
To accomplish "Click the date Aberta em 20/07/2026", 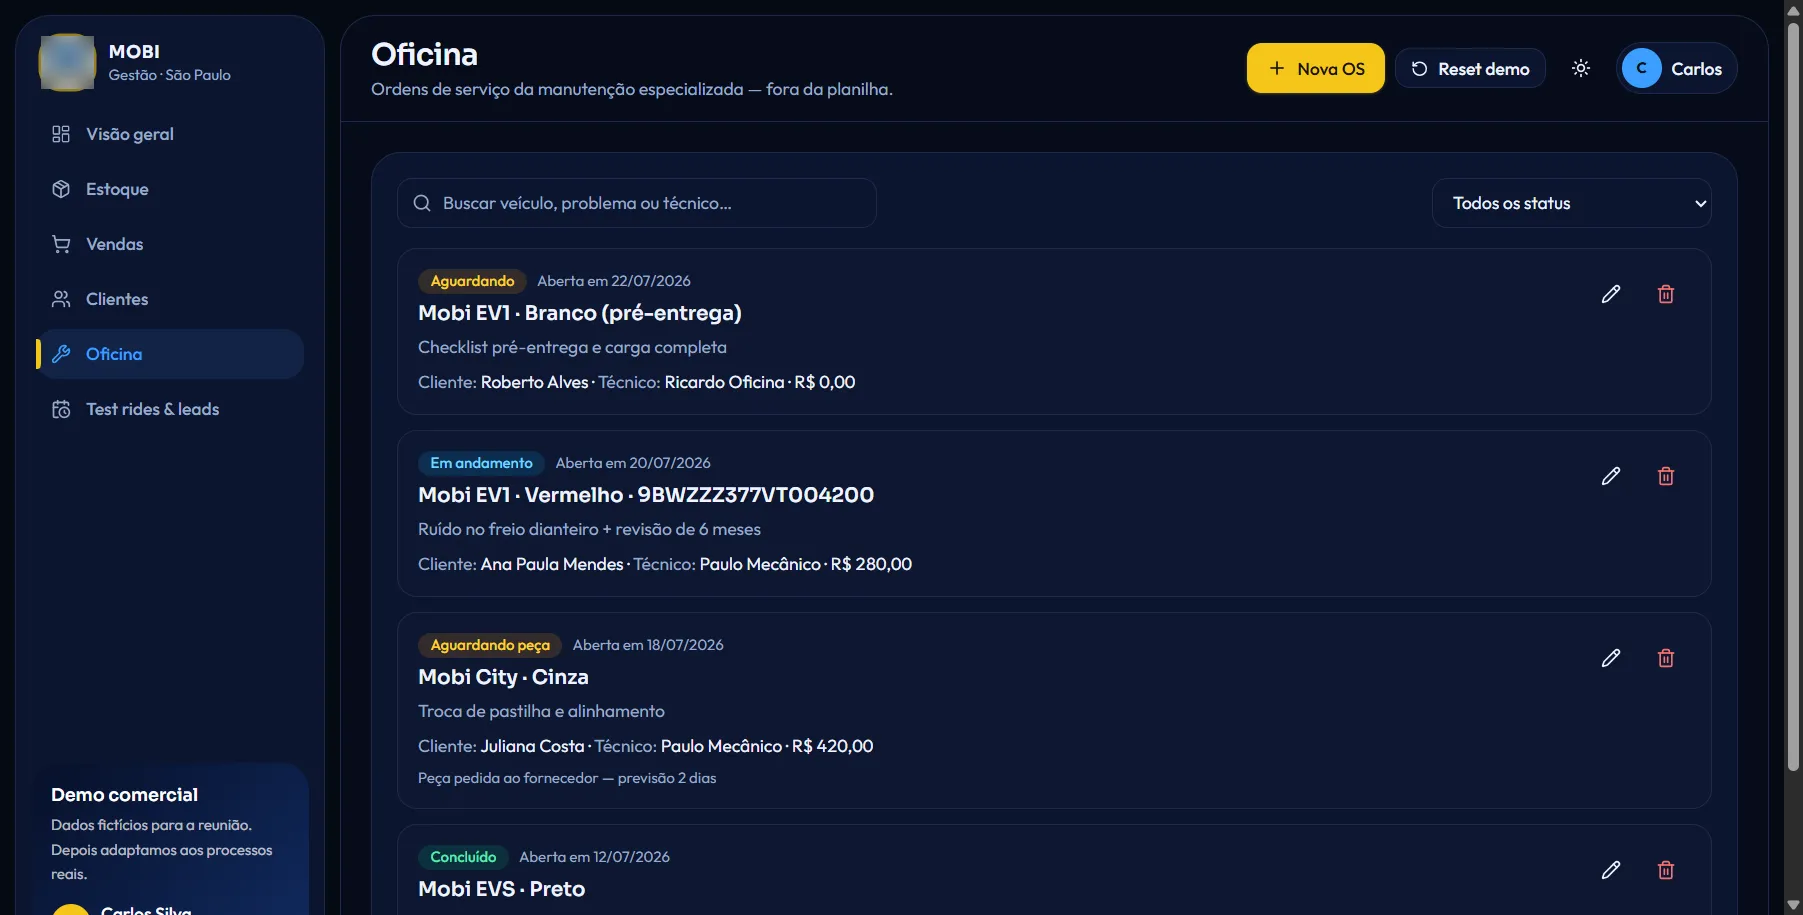I will pyautogui.click(x=633, y=463).
